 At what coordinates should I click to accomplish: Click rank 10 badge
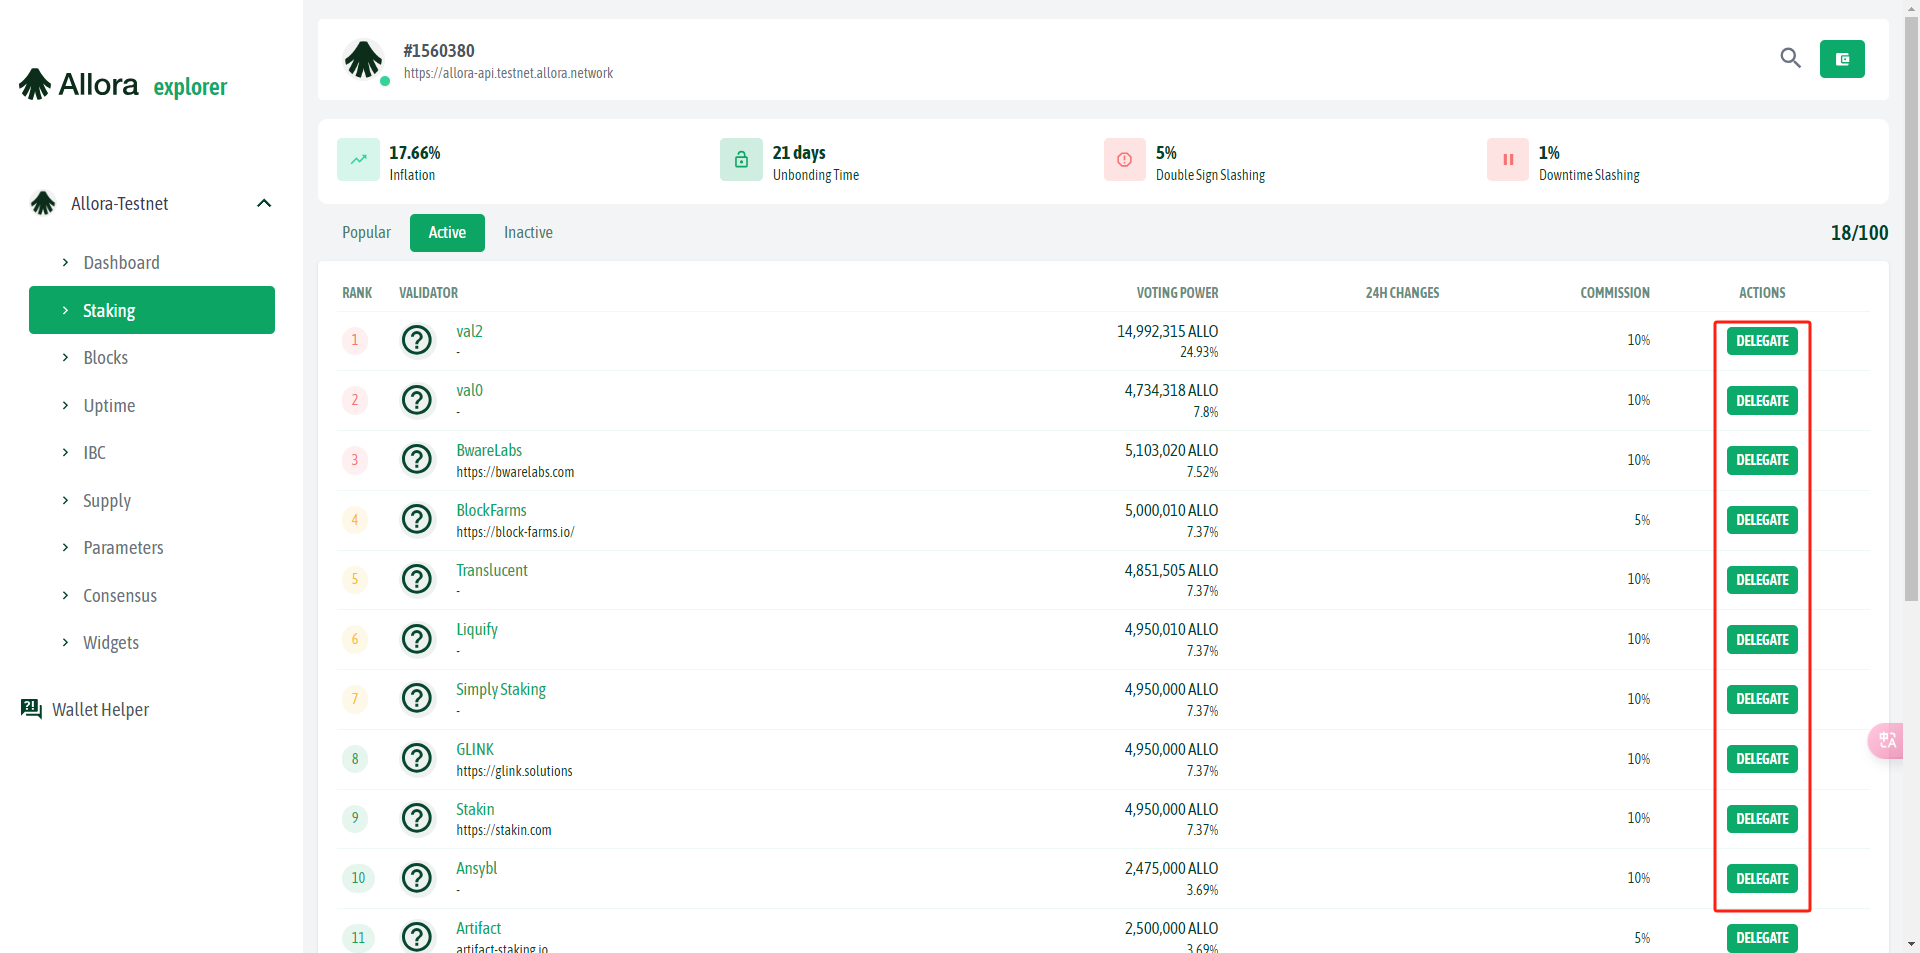(x=358, y=878)
